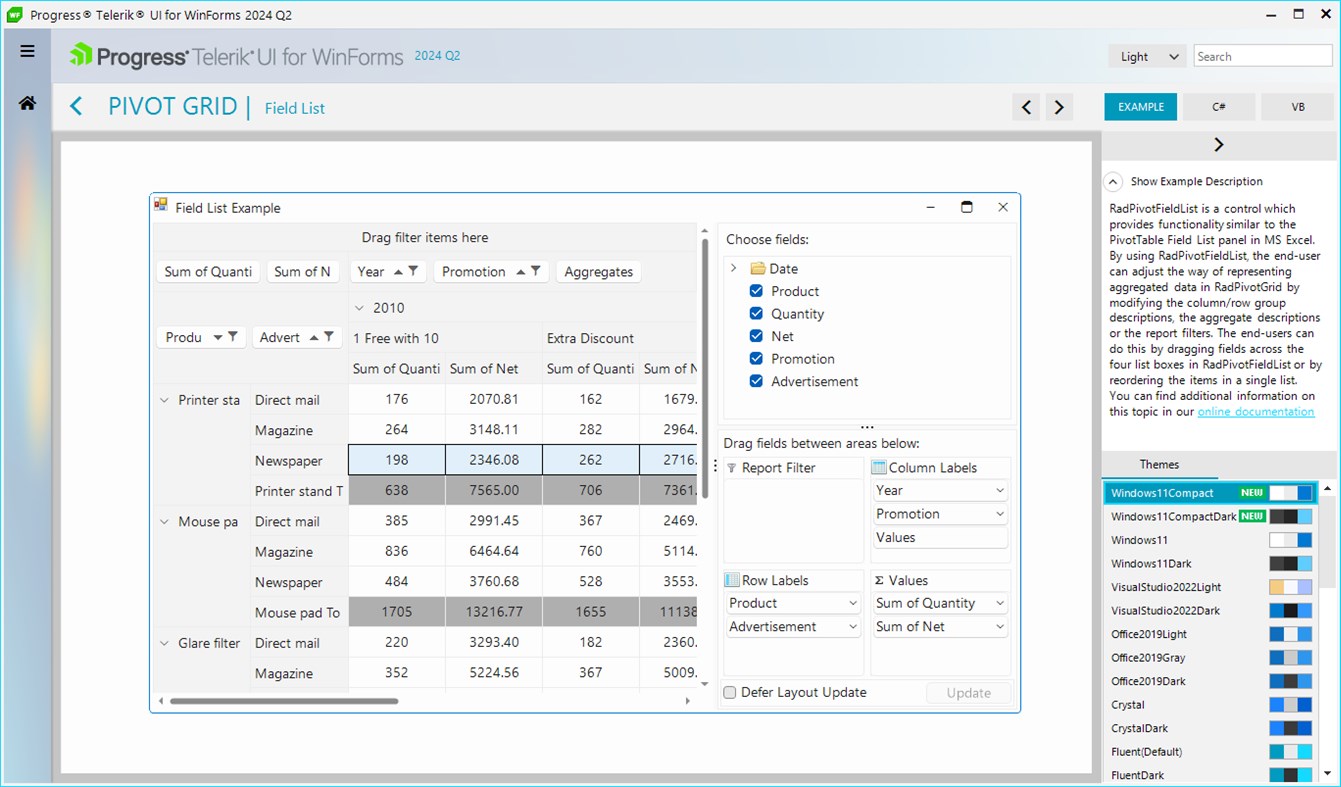Click filter funnel icon on Promotion field
1341x787 pixels.
[x=536, y=271]
